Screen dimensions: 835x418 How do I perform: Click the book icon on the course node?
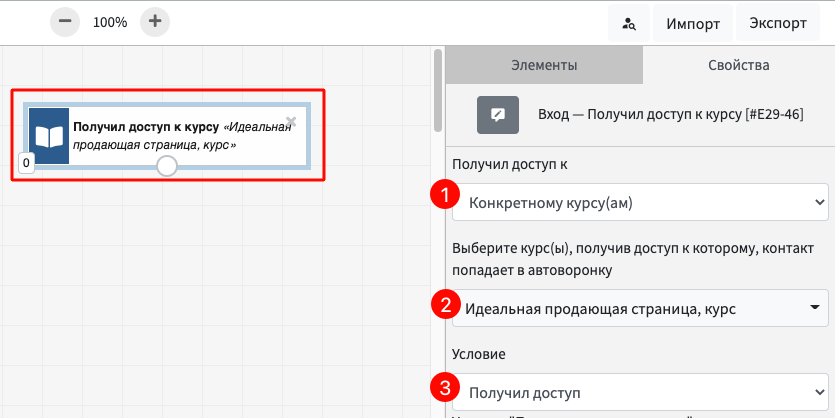(49, 136)
